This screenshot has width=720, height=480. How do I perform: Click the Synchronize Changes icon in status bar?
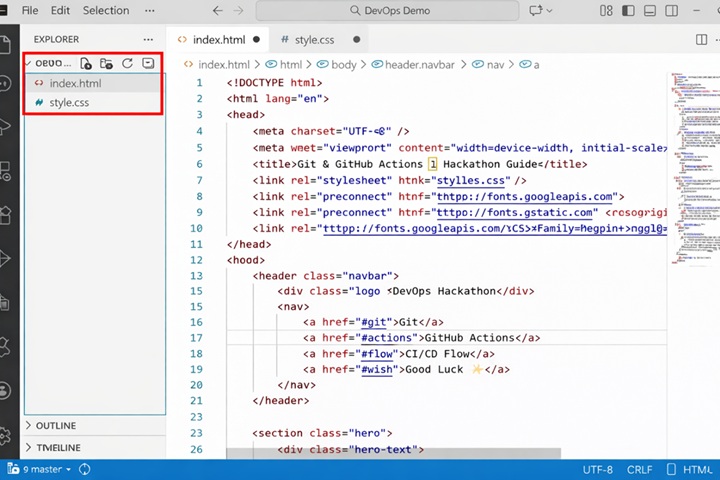(84, 469)
